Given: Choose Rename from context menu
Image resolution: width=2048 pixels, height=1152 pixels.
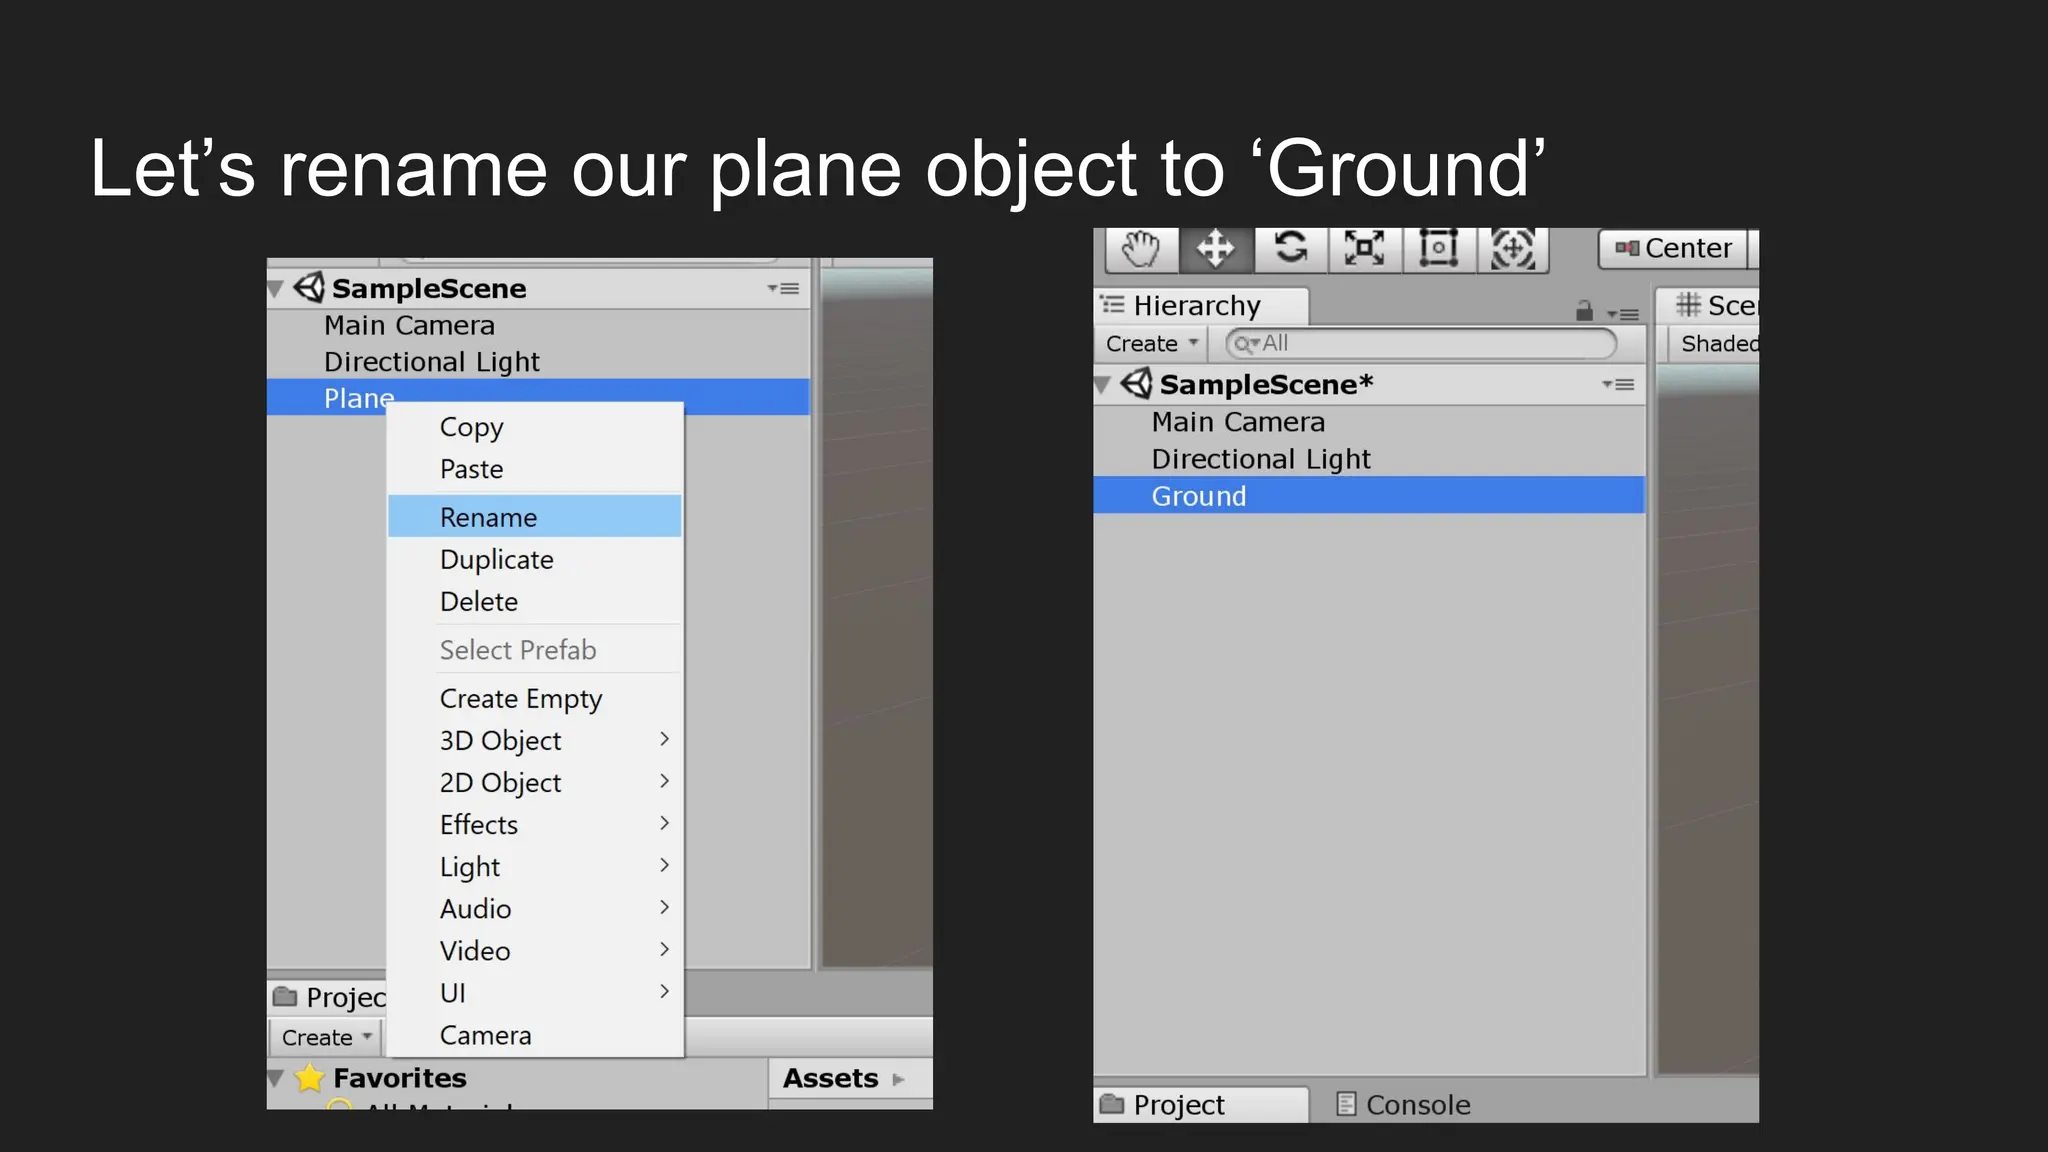Looking at the screenshot, I should (x=535, y=517).
